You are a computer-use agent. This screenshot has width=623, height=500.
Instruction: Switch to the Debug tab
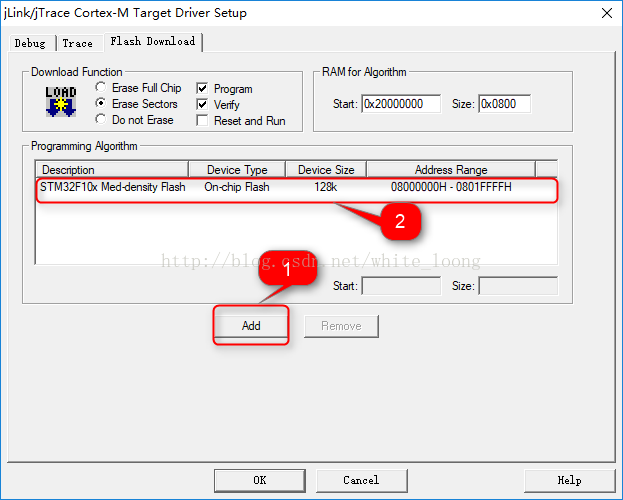[x=30, y=43]
